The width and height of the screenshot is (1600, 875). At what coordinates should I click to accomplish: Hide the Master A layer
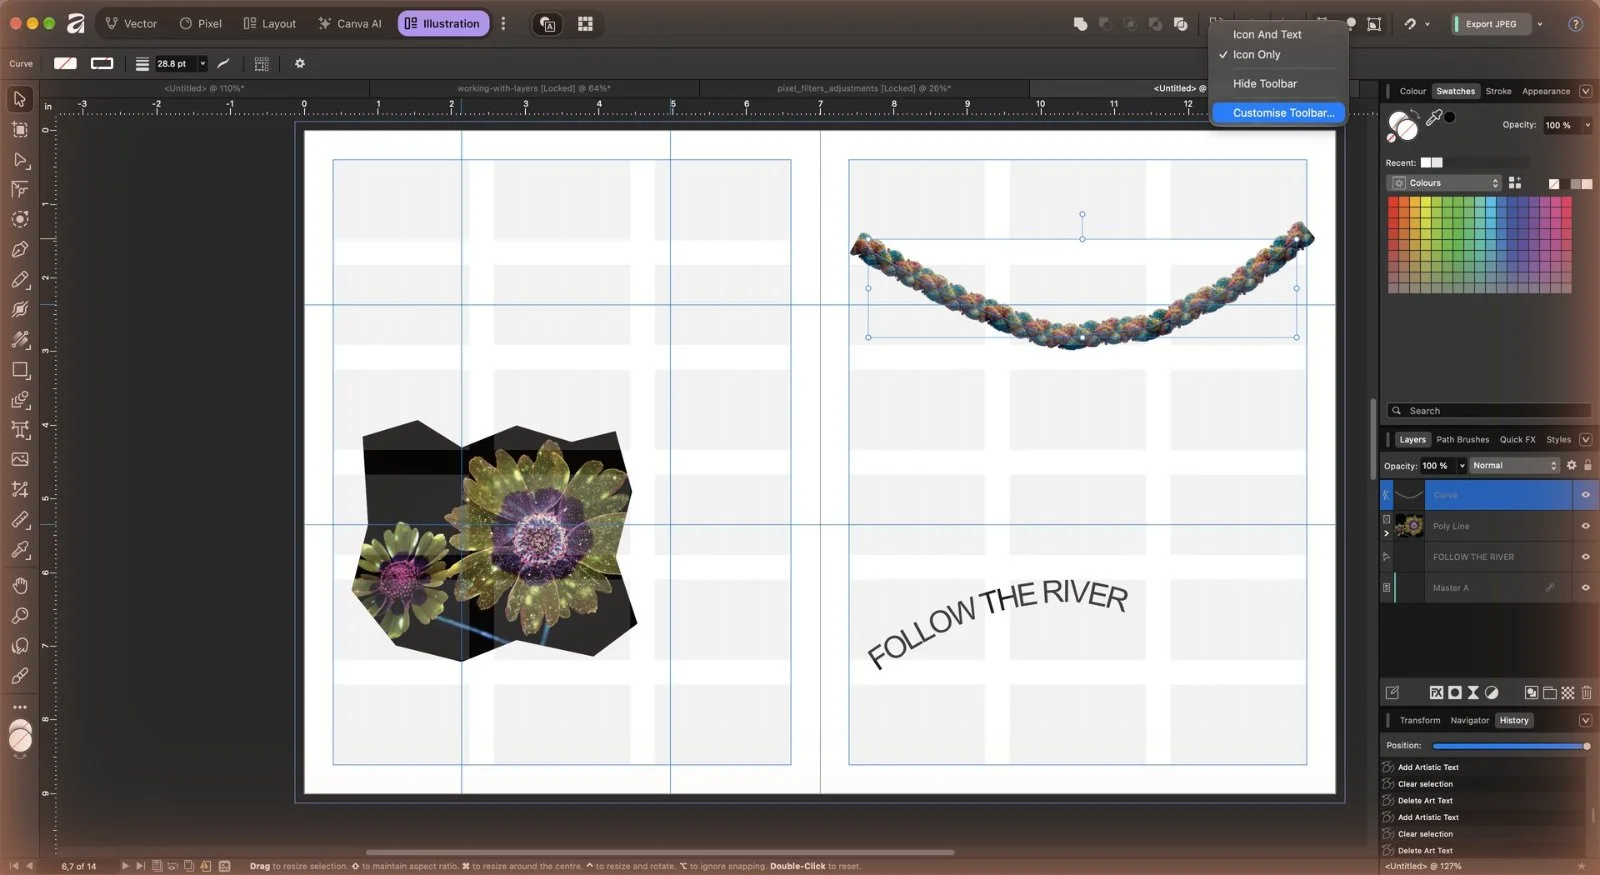pos(1585,588)
